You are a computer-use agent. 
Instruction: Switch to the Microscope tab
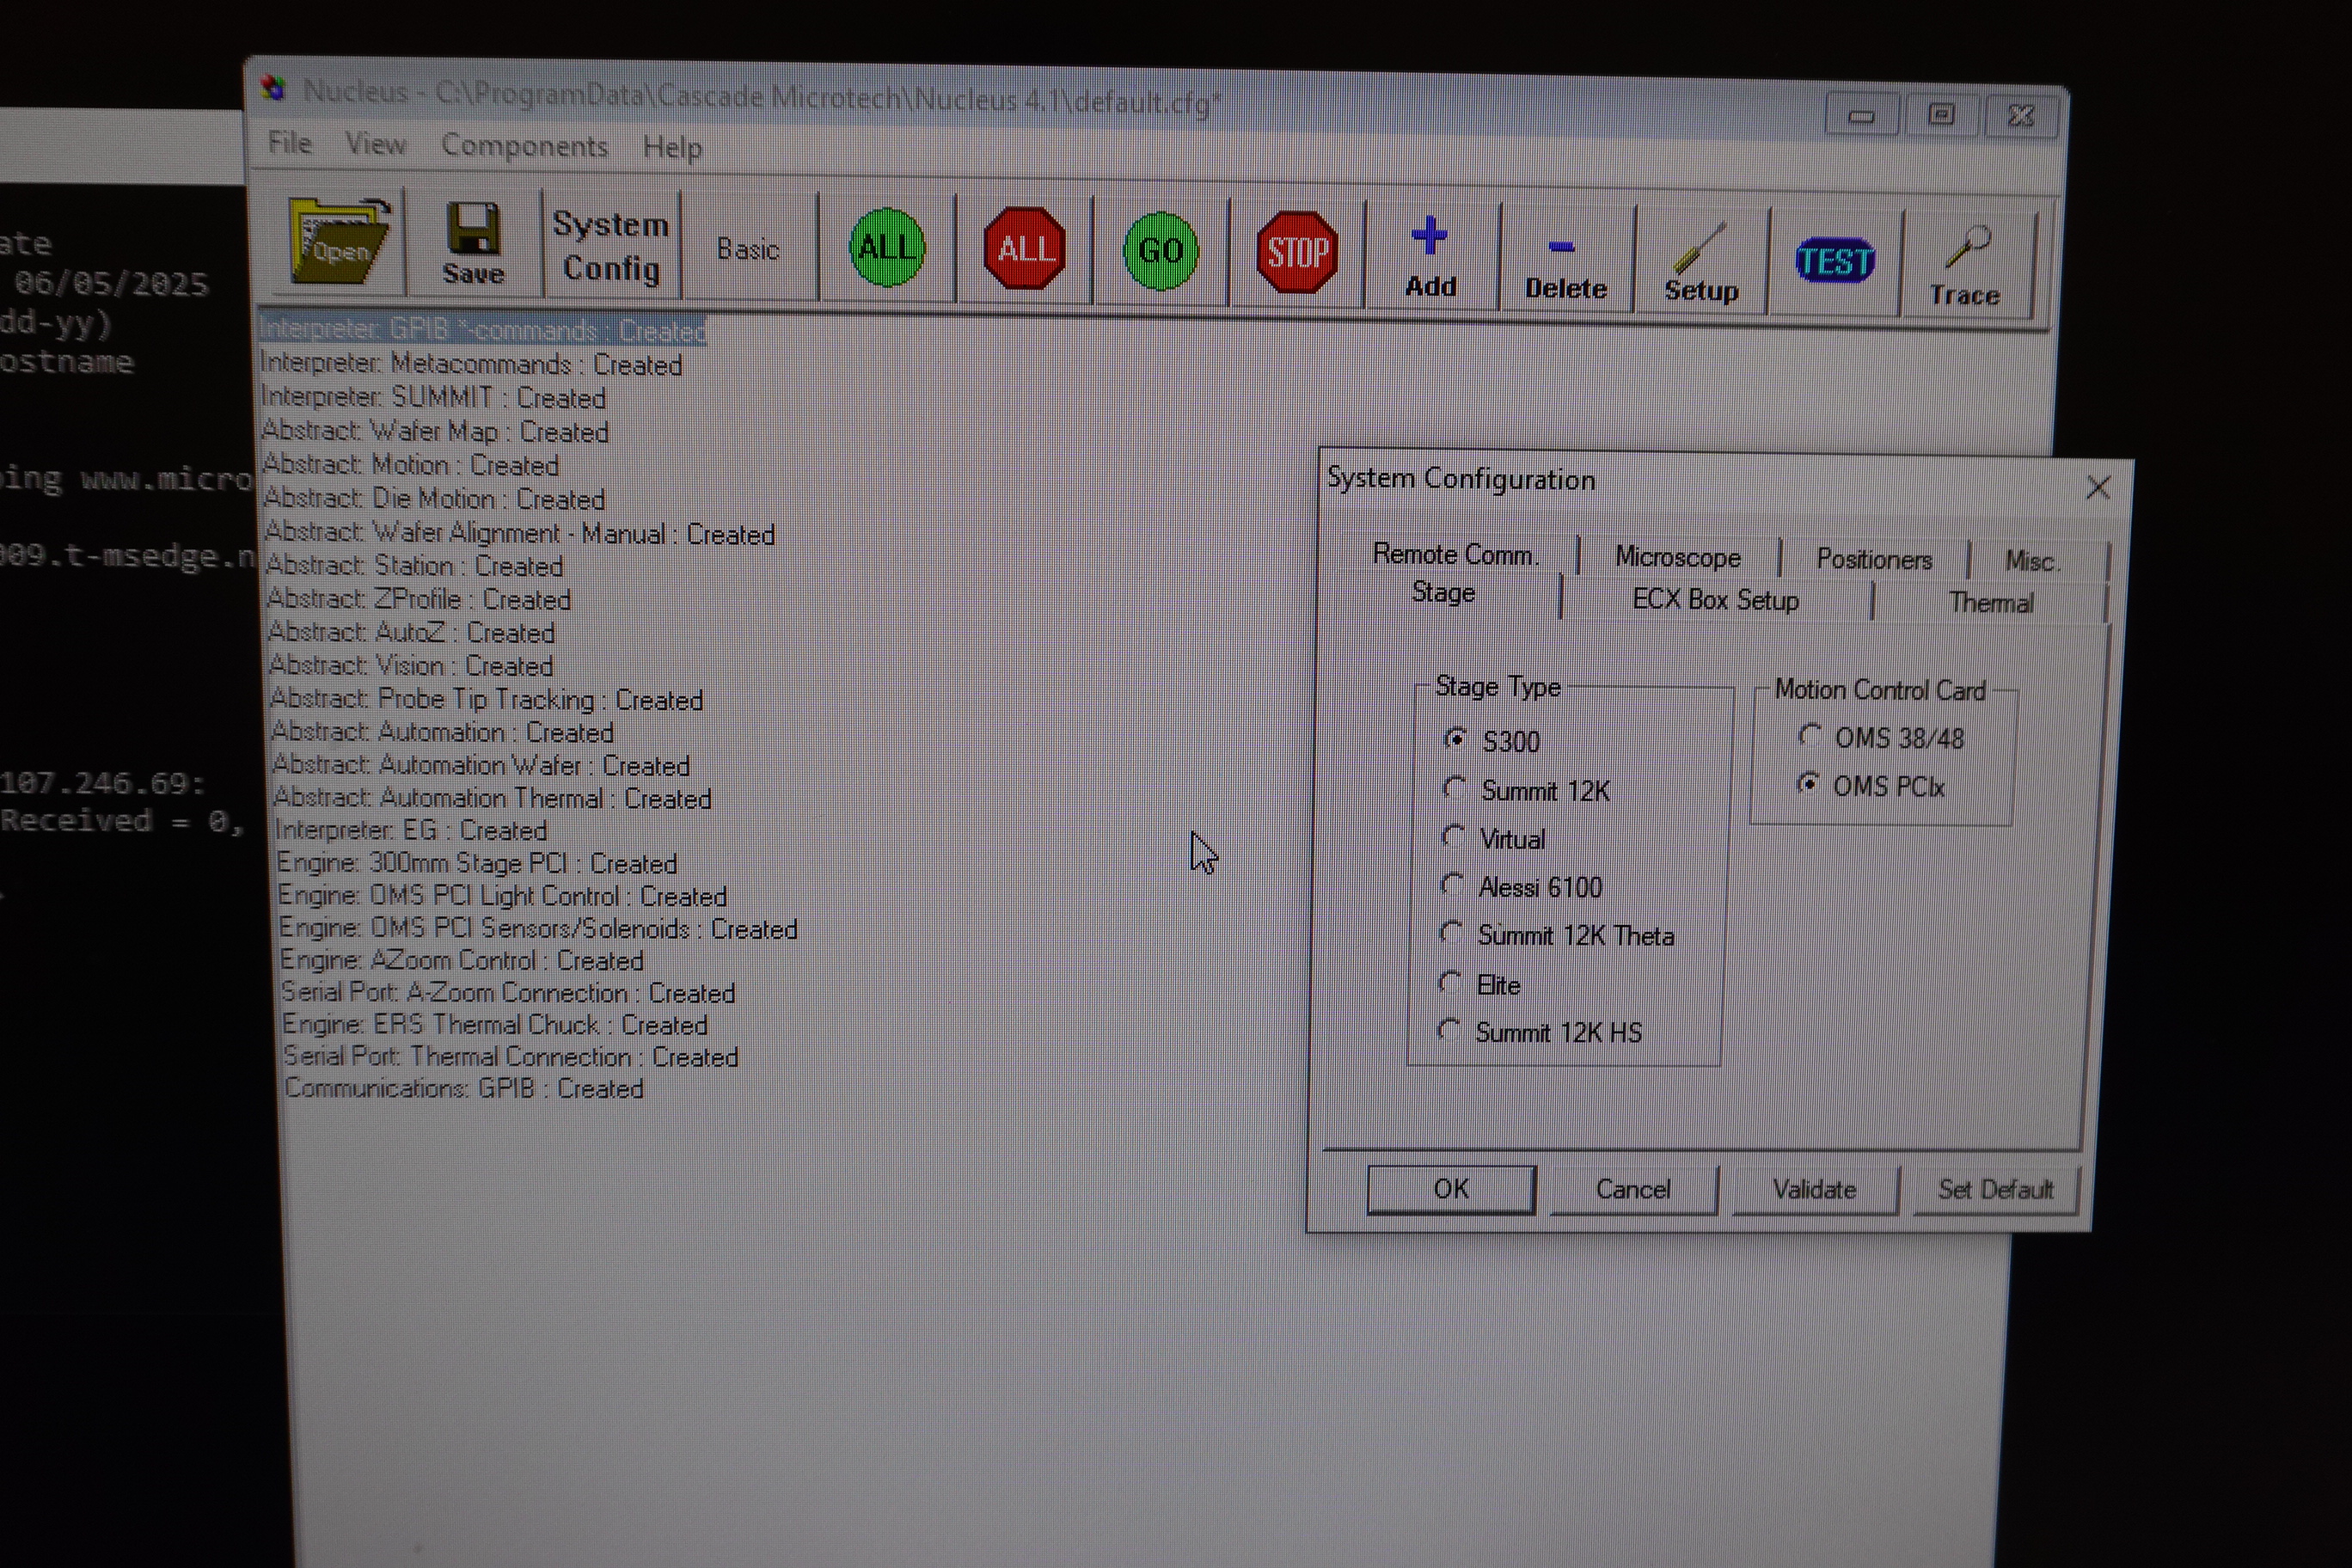(x=1677, y=557)
